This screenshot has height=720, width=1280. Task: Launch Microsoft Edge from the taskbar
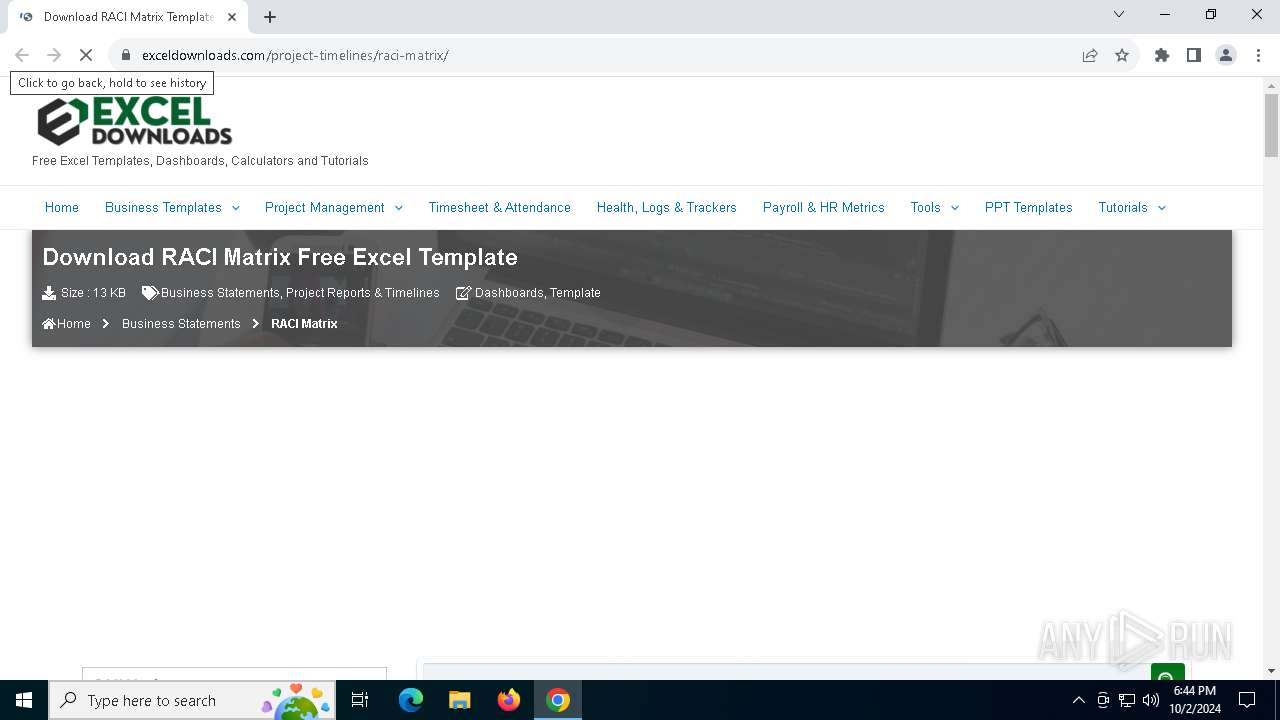[x=411, y=700]
